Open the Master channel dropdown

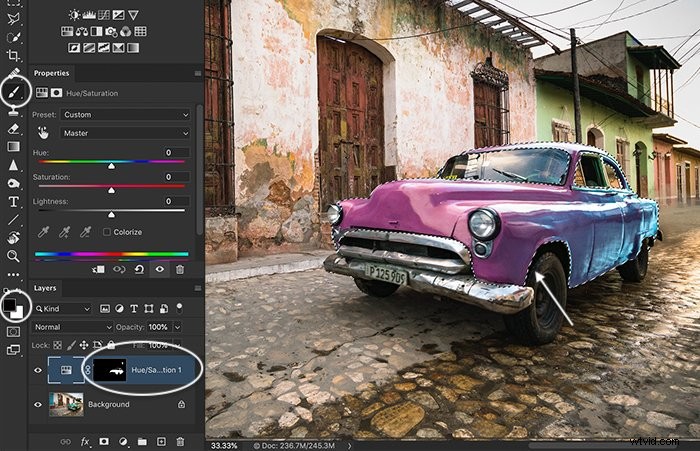125,133
